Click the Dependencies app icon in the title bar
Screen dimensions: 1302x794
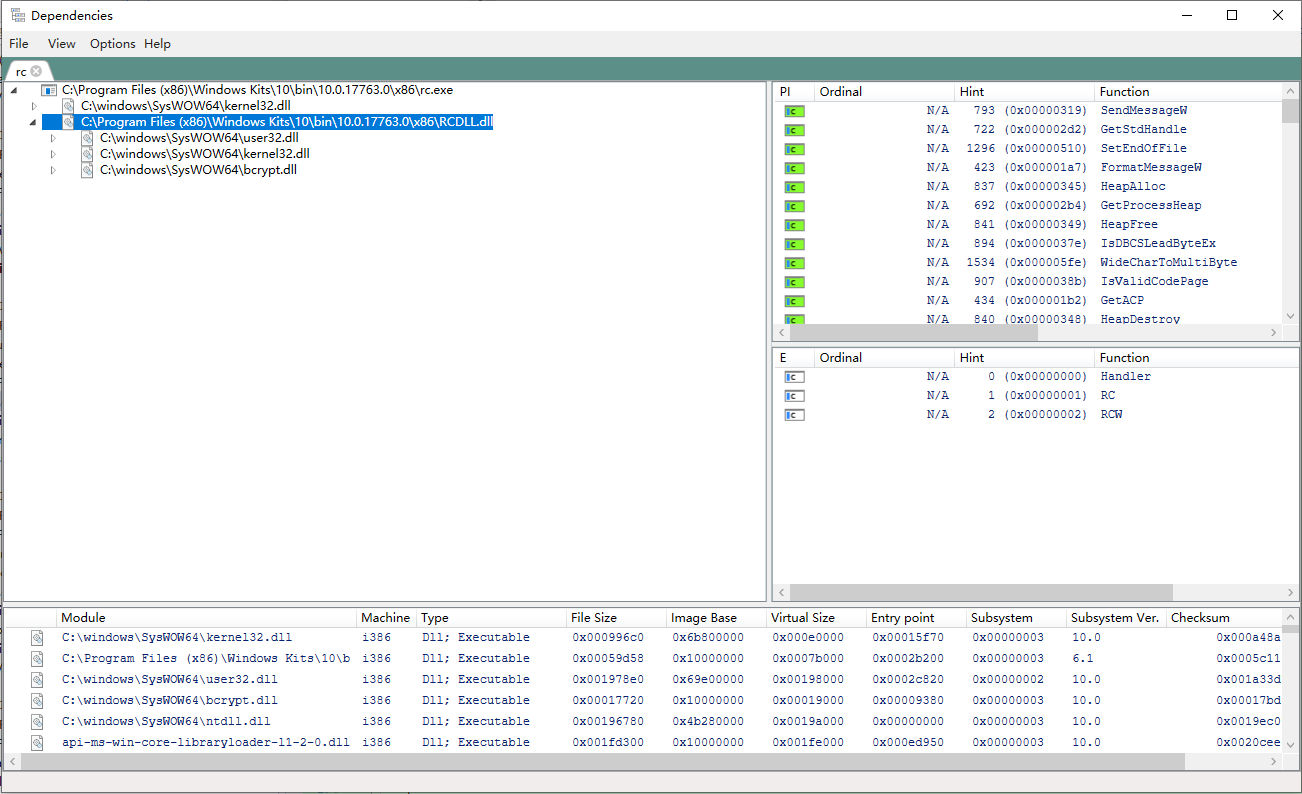pos(17,14)
